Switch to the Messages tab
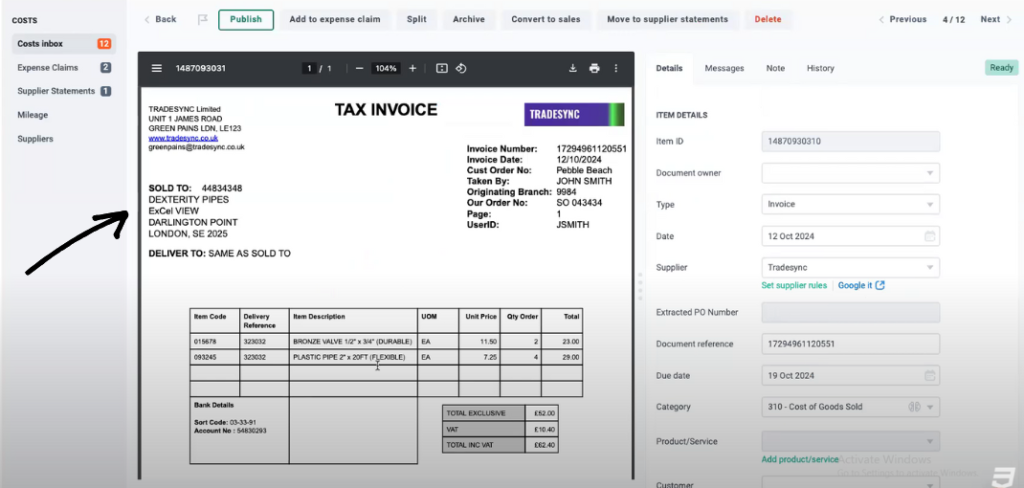This screenshot has height=488, width=1024. click(724, 68)
